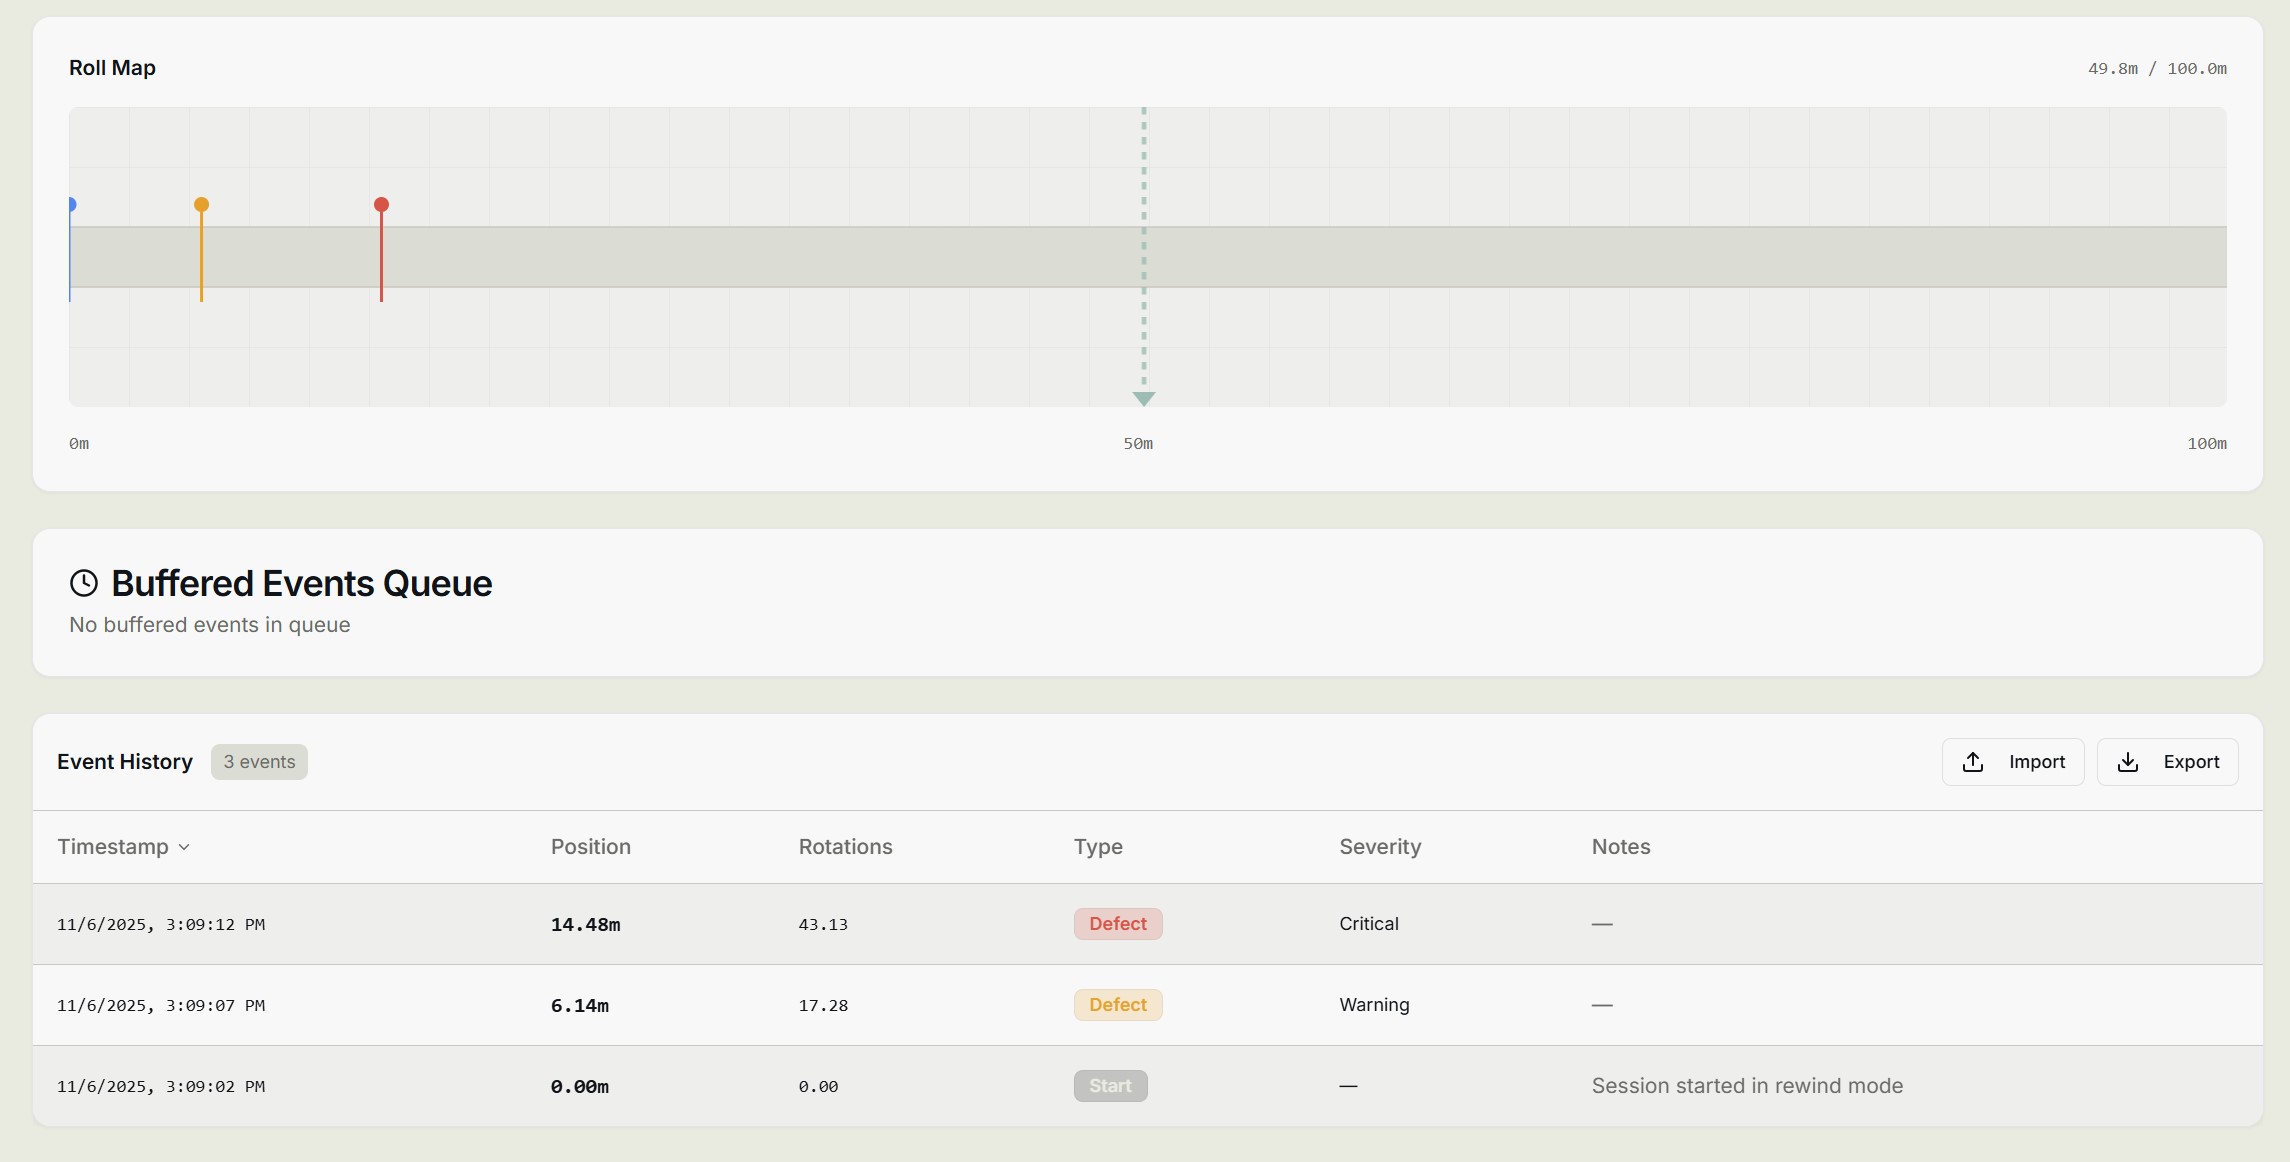Viewport: 2290px width, 1162px height.
Task: Open the Timestamp sort dropdown
Action: click(184, 847)
